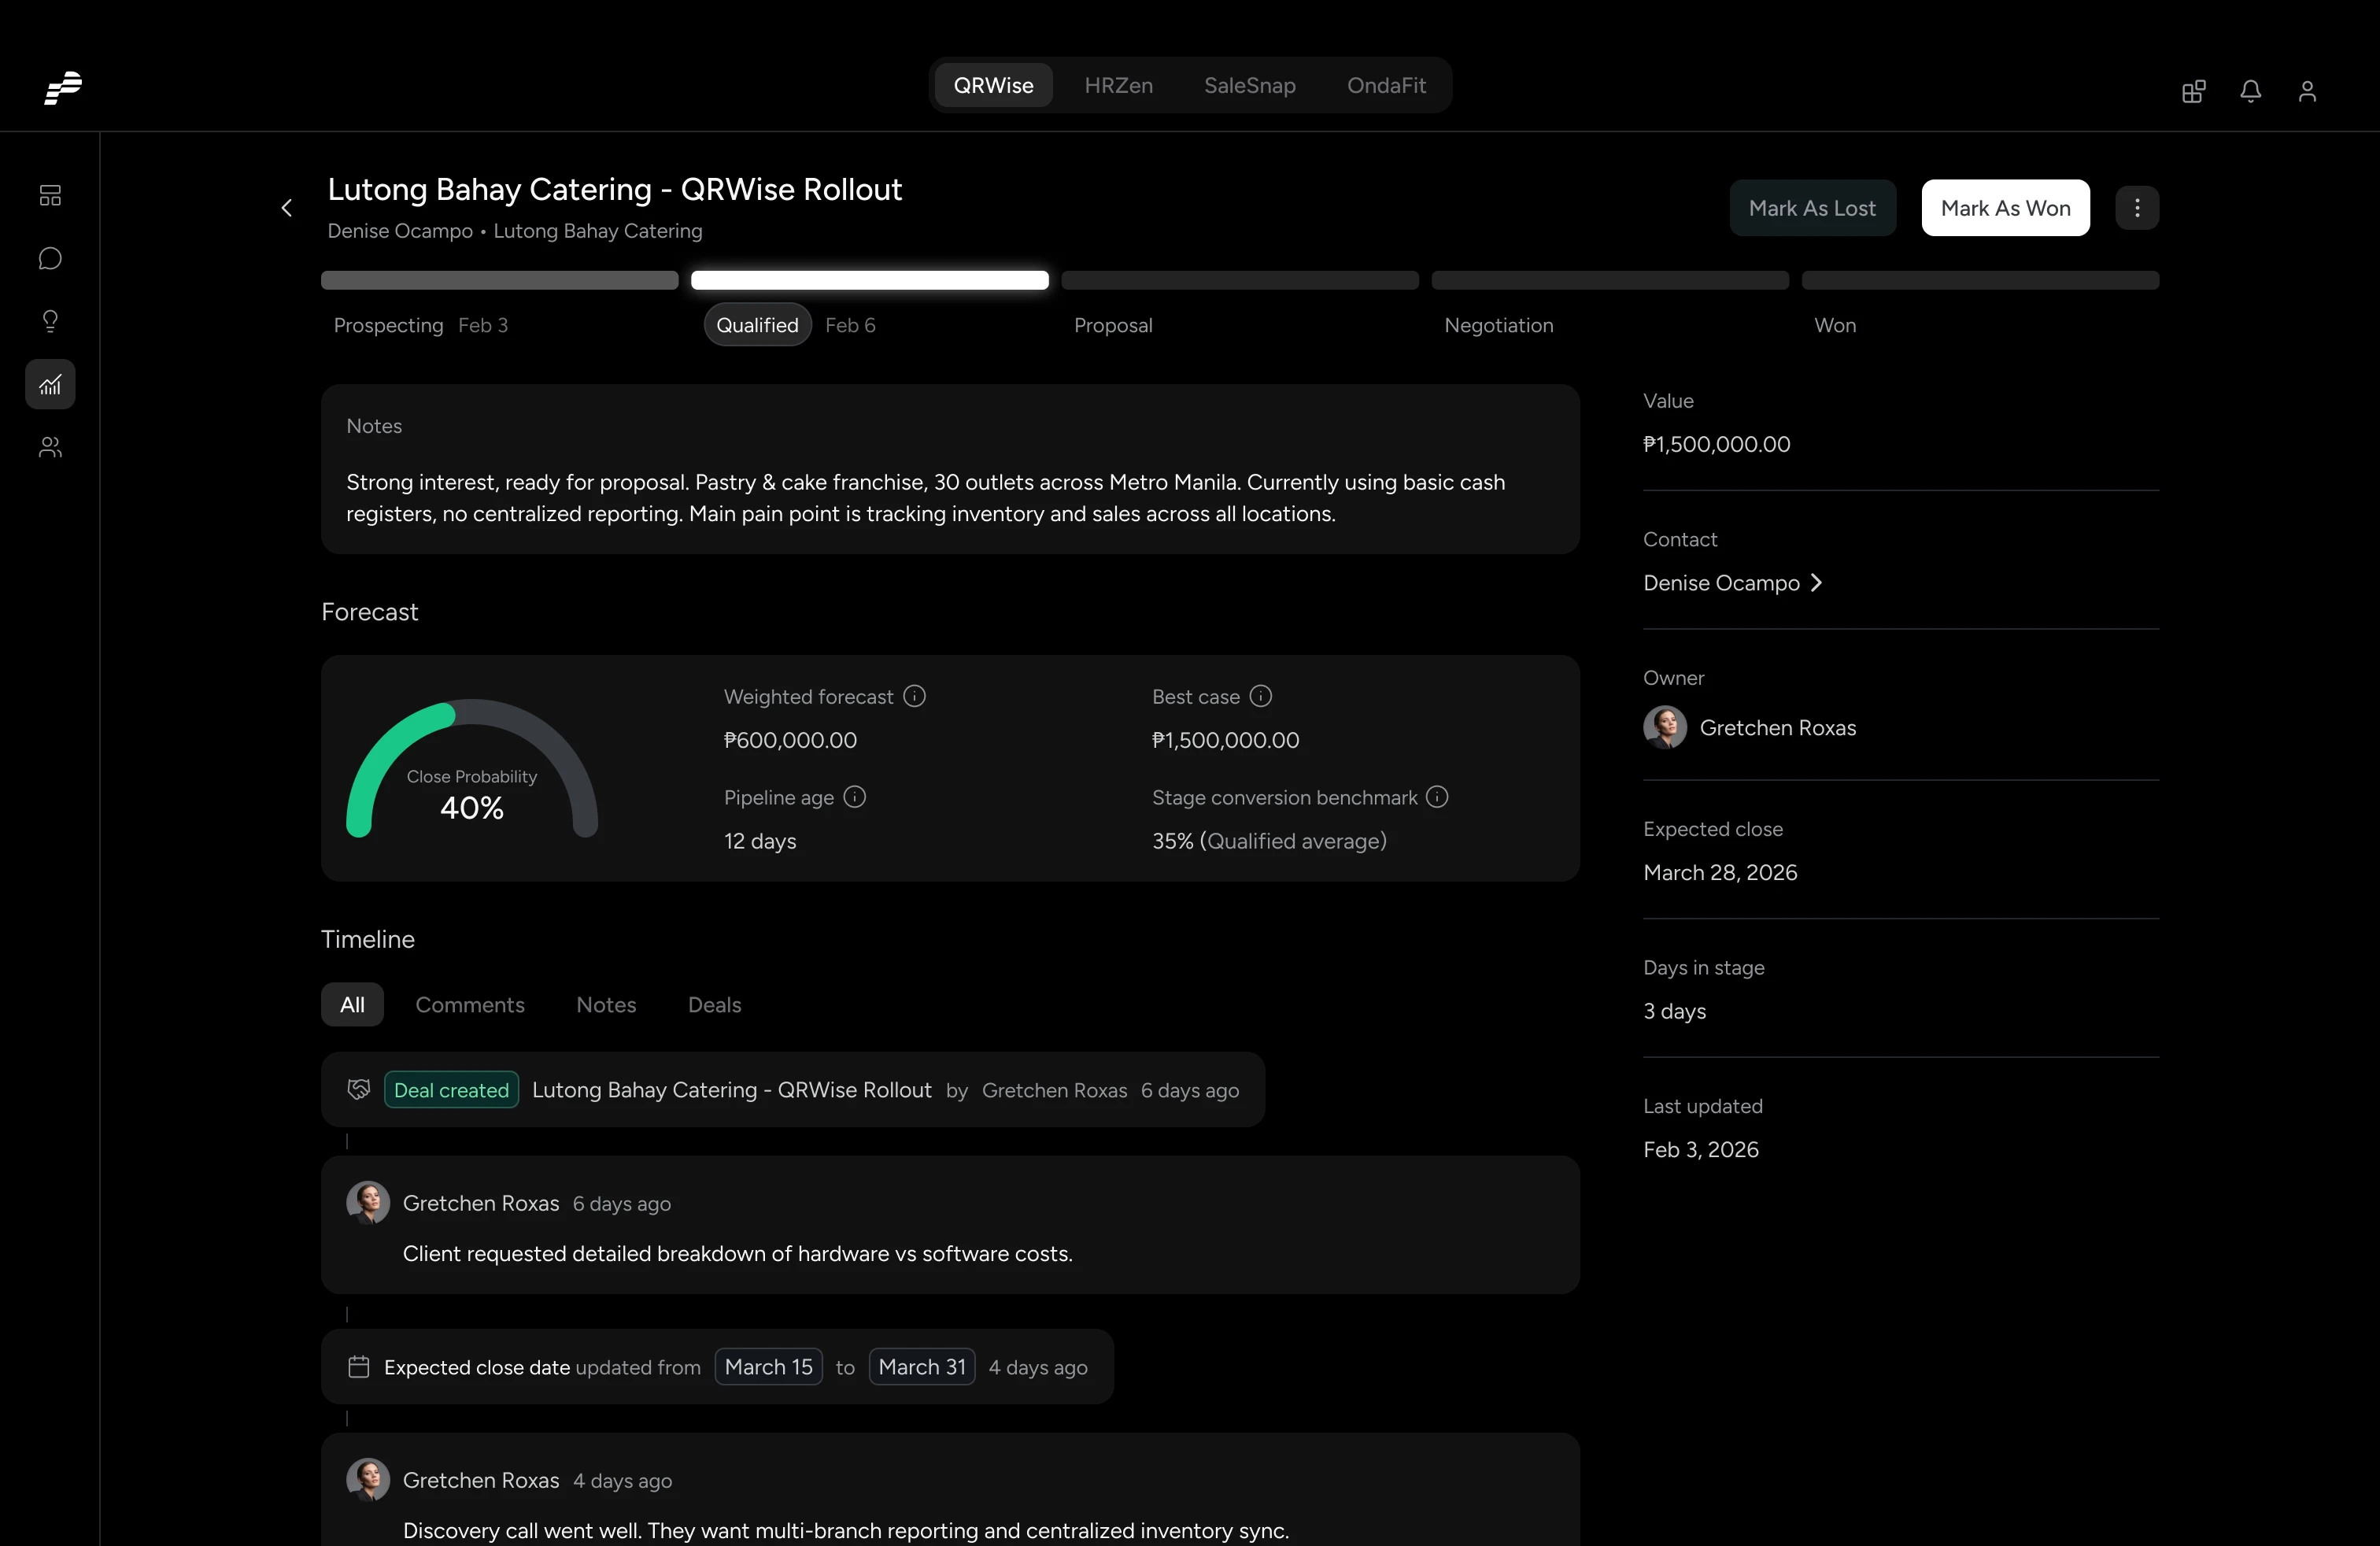Select the HRZen product tab
The height and width of the screenshot is (1546, 2380).
tap(1118, 86)
